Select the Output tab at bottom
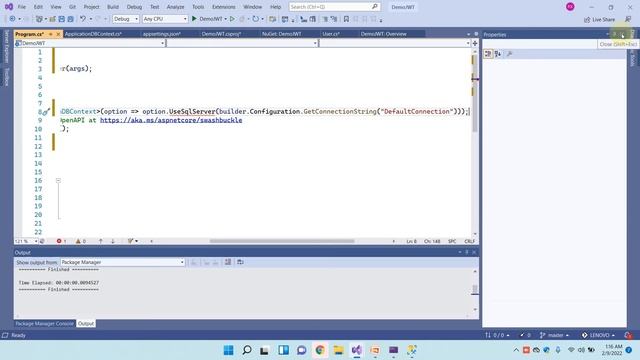Image resolution: width=640 pixels, height=360 pixels. [86, 323]
